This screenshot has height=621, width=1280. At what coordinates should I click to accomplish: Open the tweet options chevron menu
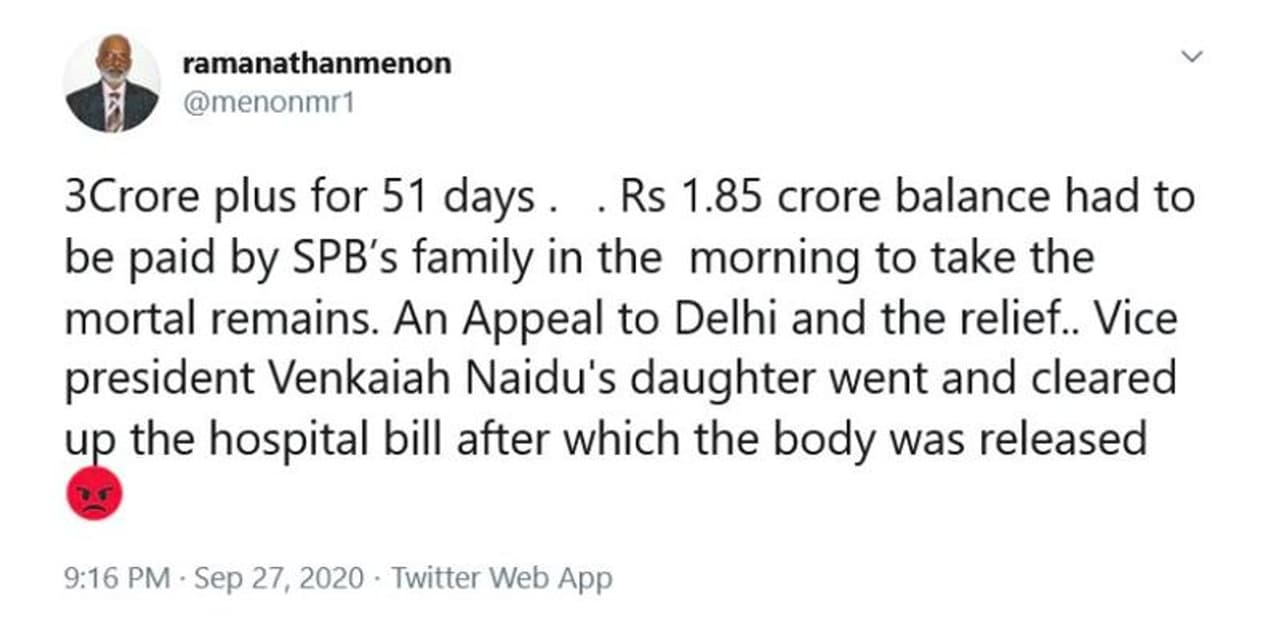(1190, 57)
